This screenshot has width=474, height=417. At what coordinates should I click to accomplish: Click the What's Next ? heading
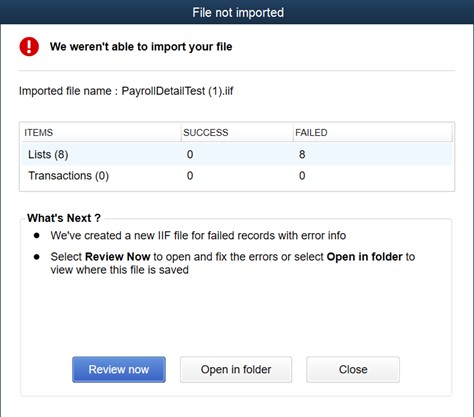64,218
